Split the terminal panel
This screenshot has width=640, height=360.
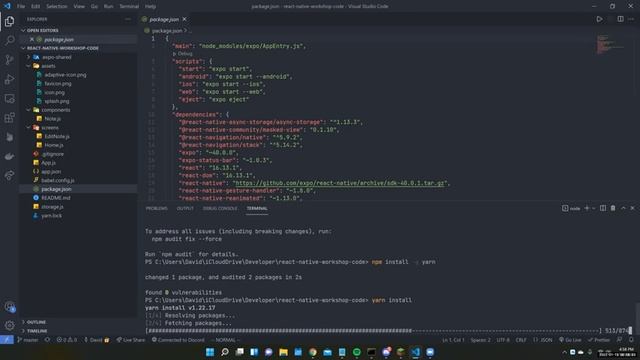(x=603, y=208)
